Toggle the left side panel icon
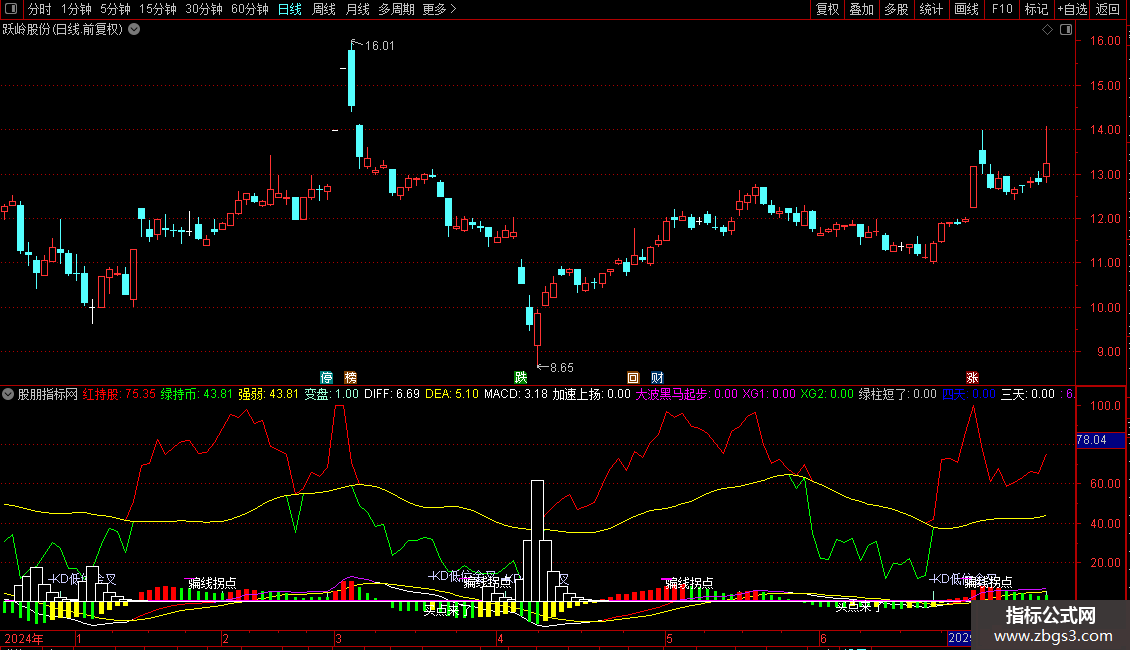Screen dimensions: 1130x650 11,9
